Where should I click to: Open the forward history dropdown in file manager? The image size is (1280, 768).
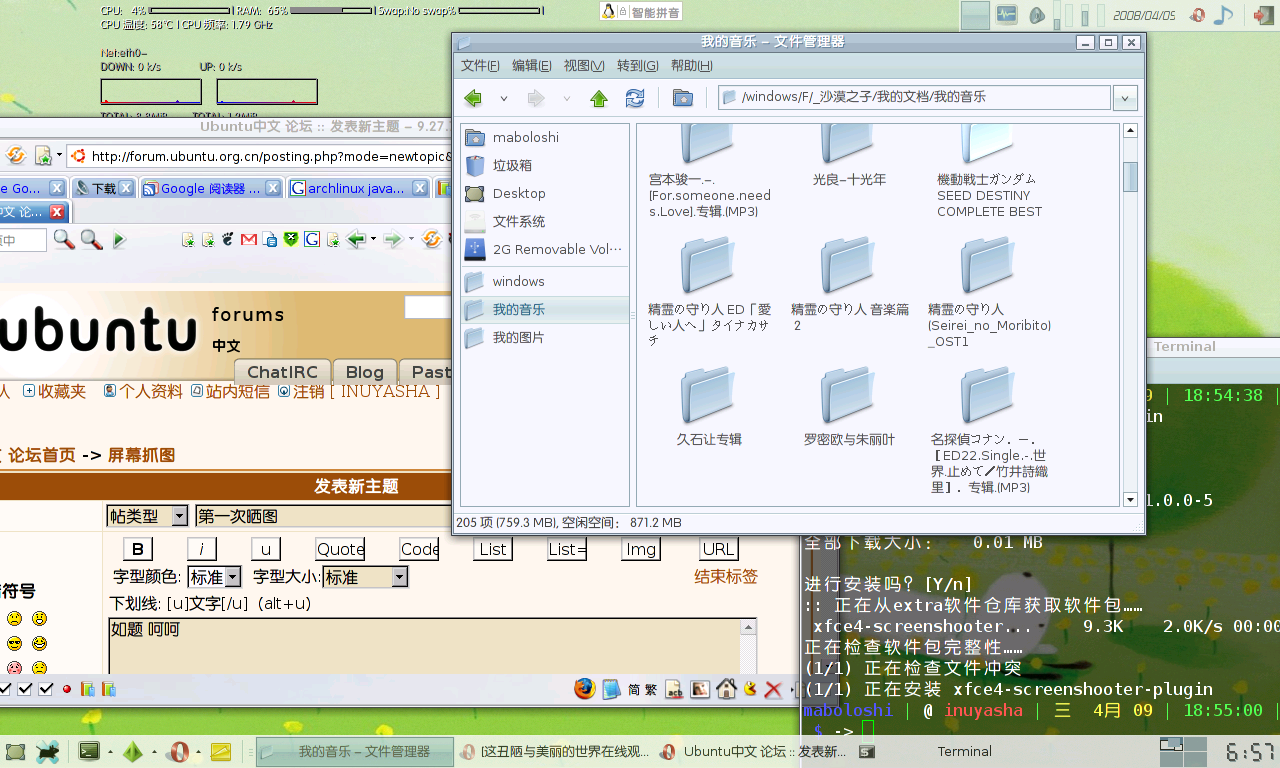pos(567,99)
